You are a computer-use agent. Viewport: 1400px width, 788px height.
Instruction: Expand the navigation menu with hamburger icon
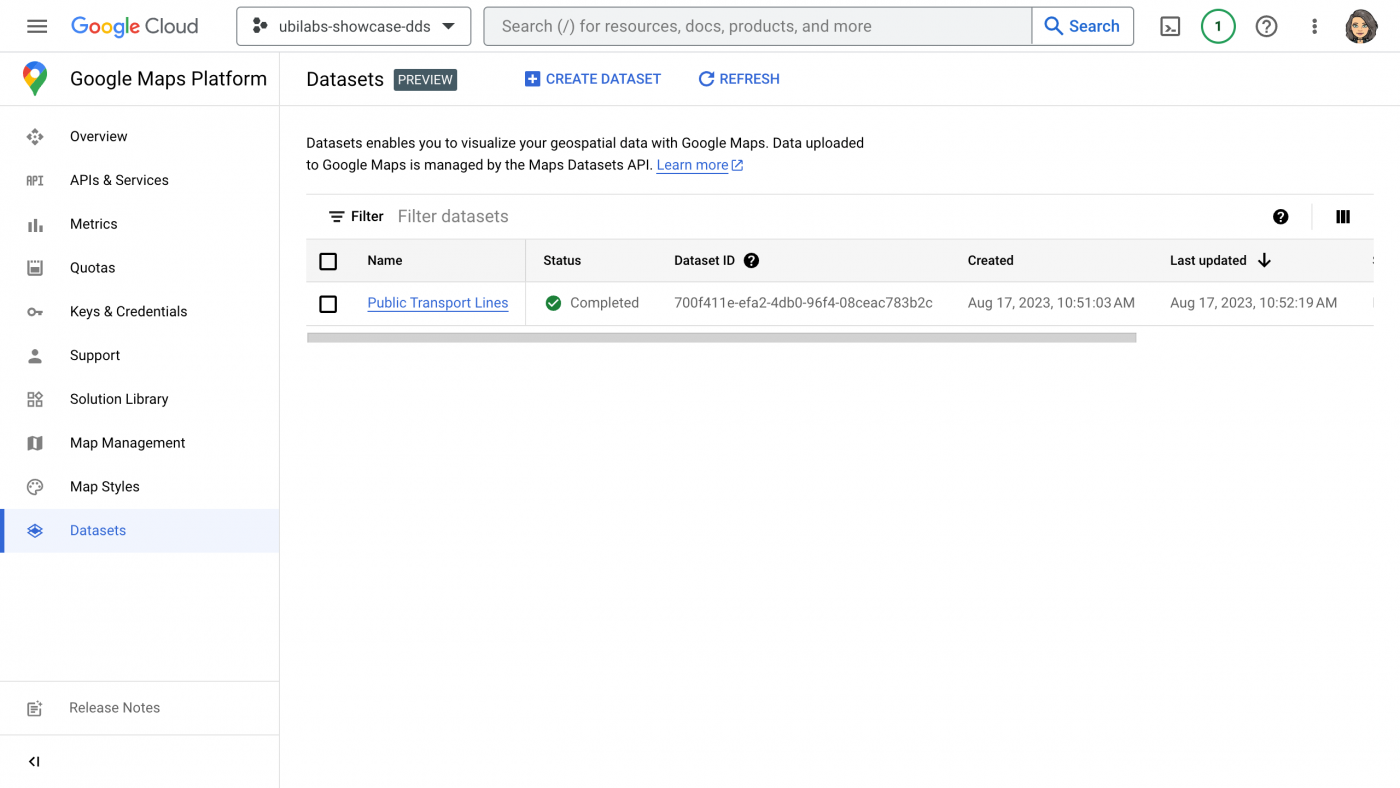(x=37, y=26)
